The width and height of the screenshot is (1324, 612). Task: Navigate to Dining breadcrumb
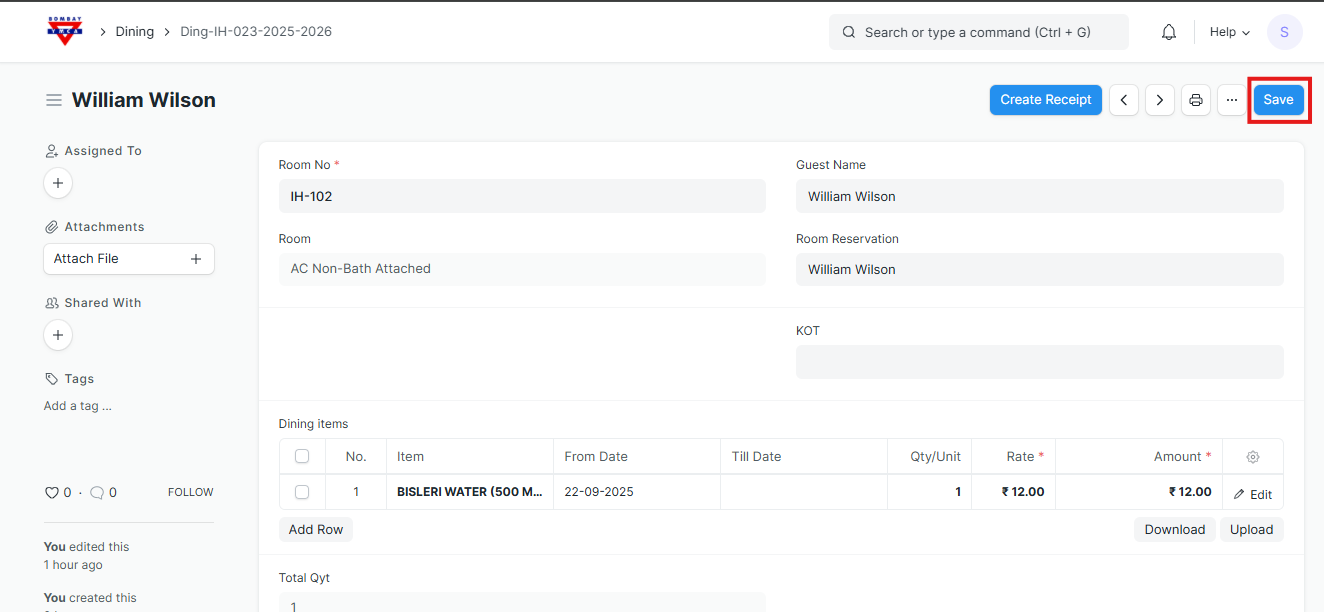click(135, 32)
